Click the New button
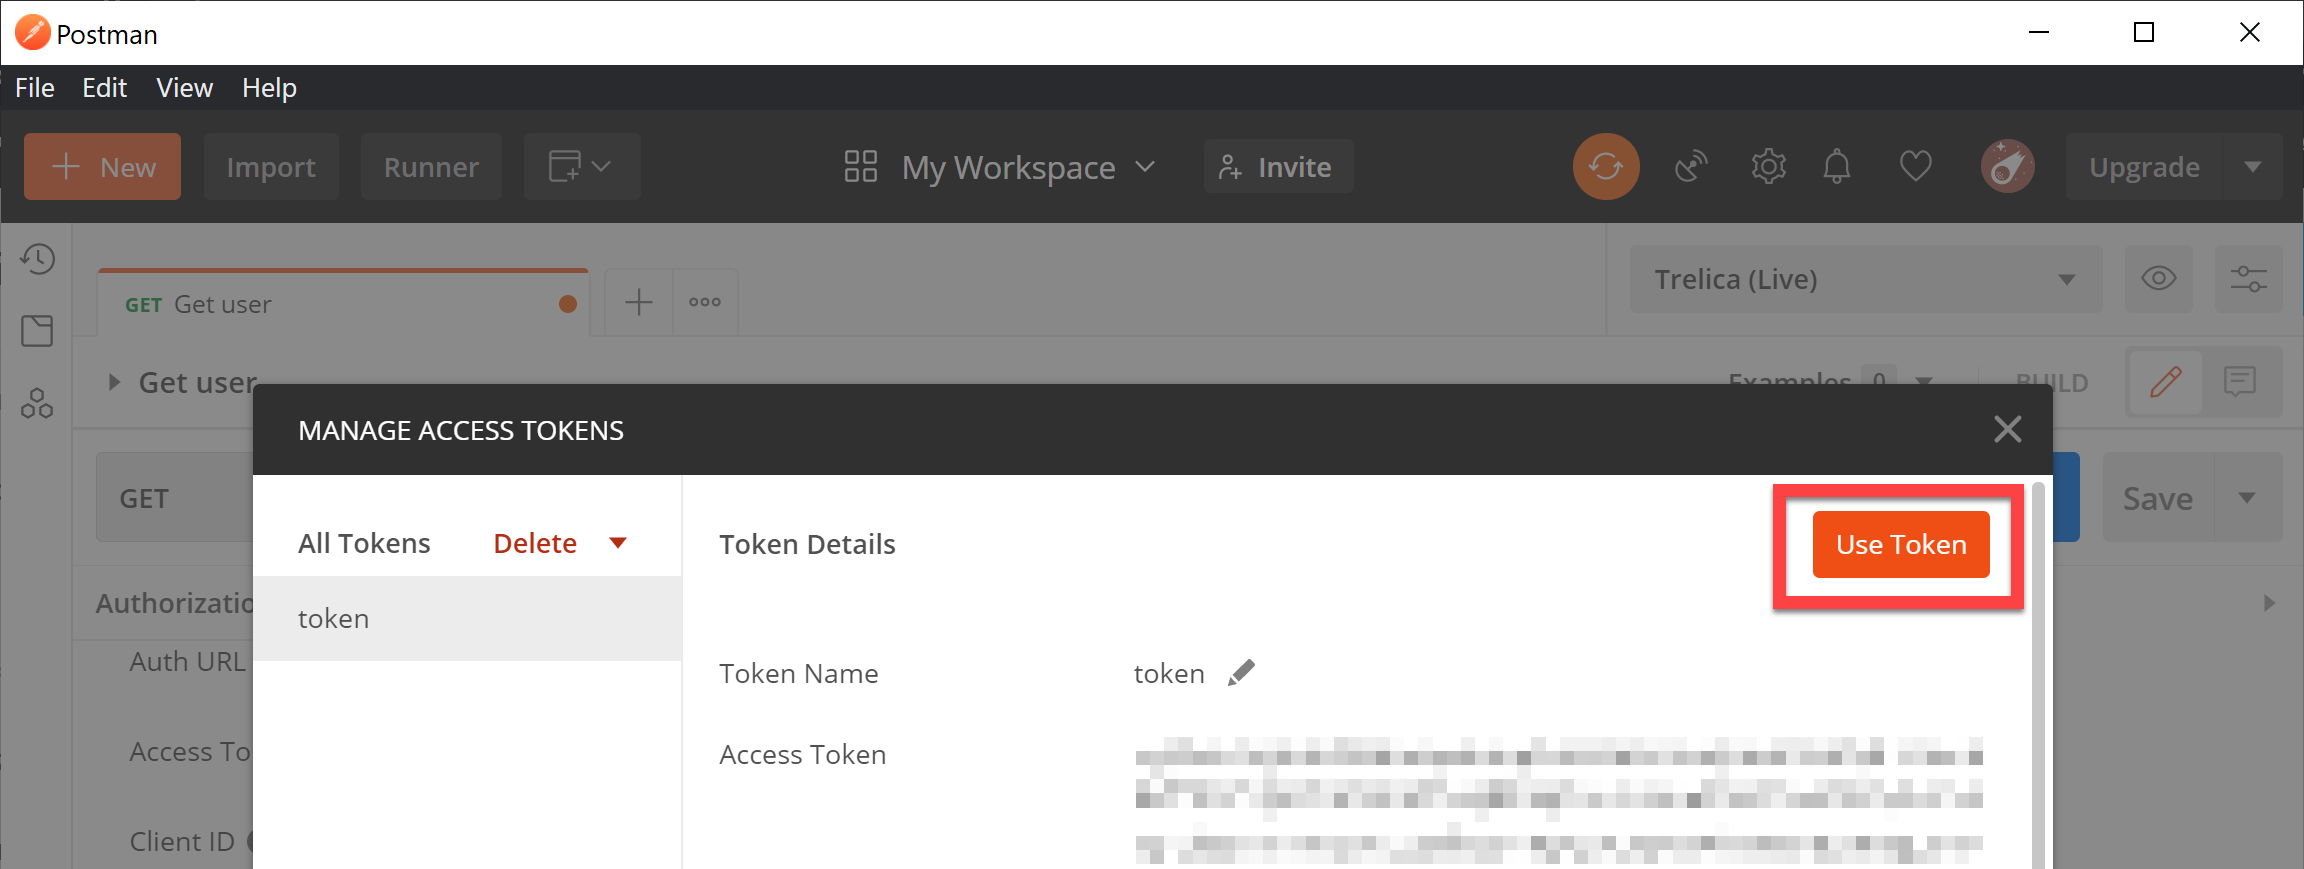 103,166
